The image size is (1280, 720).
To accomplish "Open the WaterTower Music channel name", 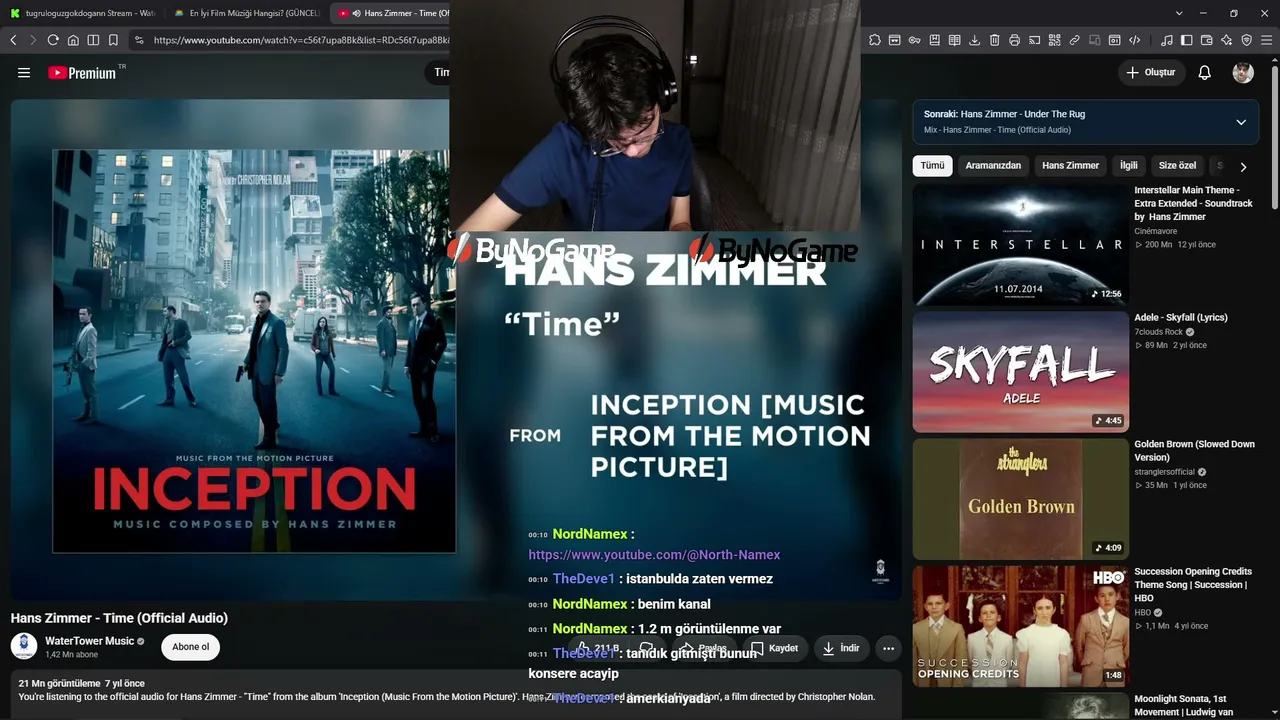I will coord(89,641).
